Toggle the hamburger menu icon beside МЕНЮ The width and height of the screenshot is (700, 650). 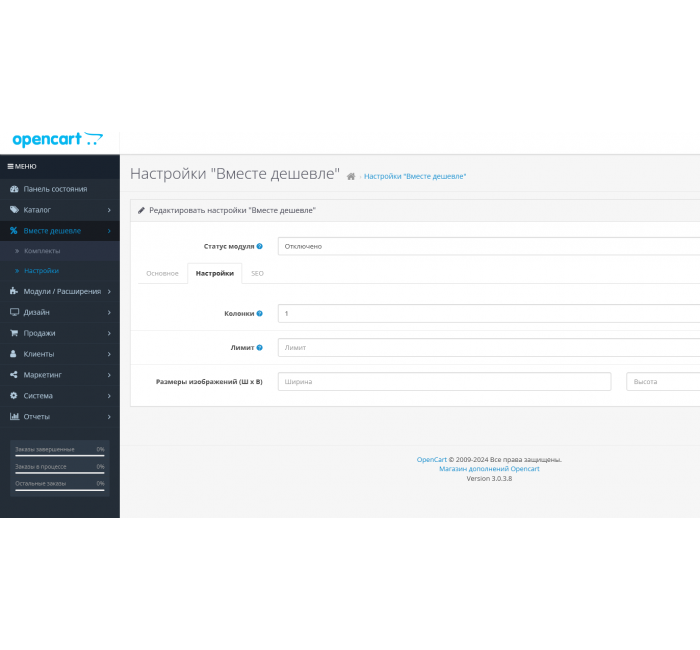10,167
